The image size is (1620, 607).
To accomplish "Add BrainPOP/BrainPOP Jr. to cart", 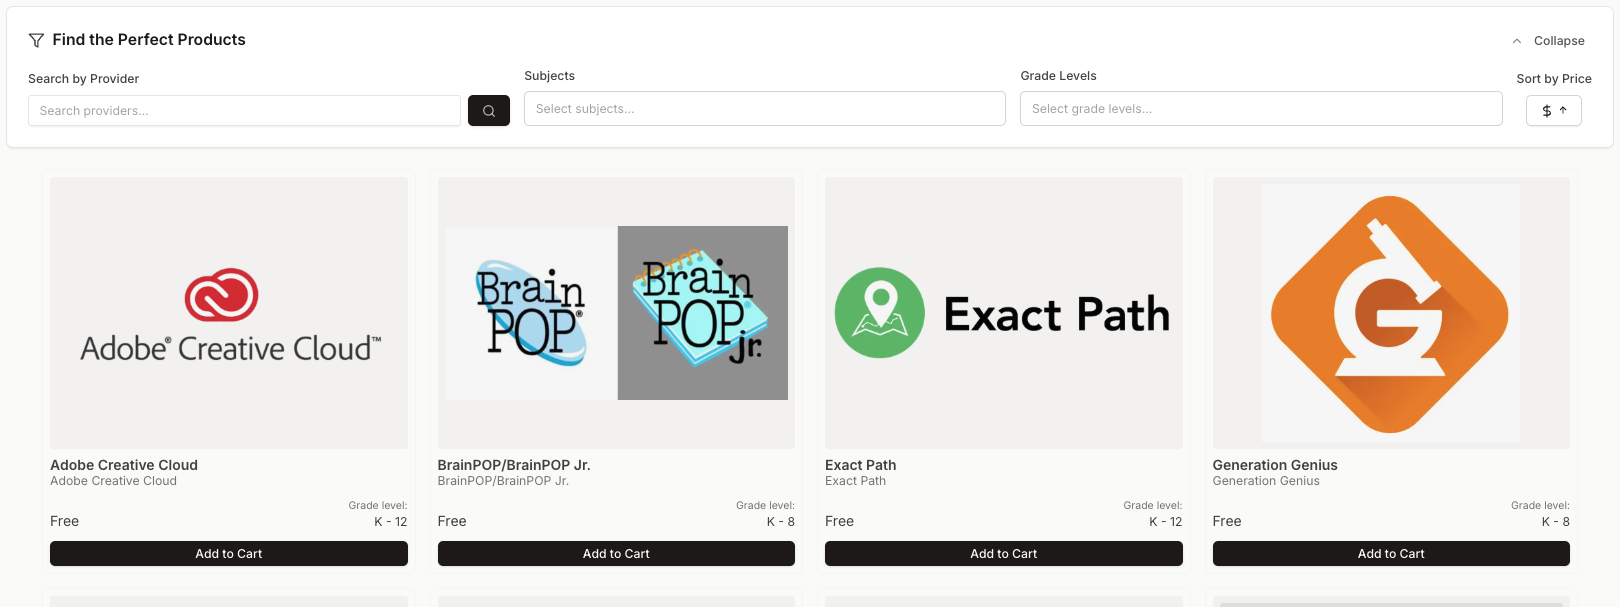I will (x=616, y=554).
